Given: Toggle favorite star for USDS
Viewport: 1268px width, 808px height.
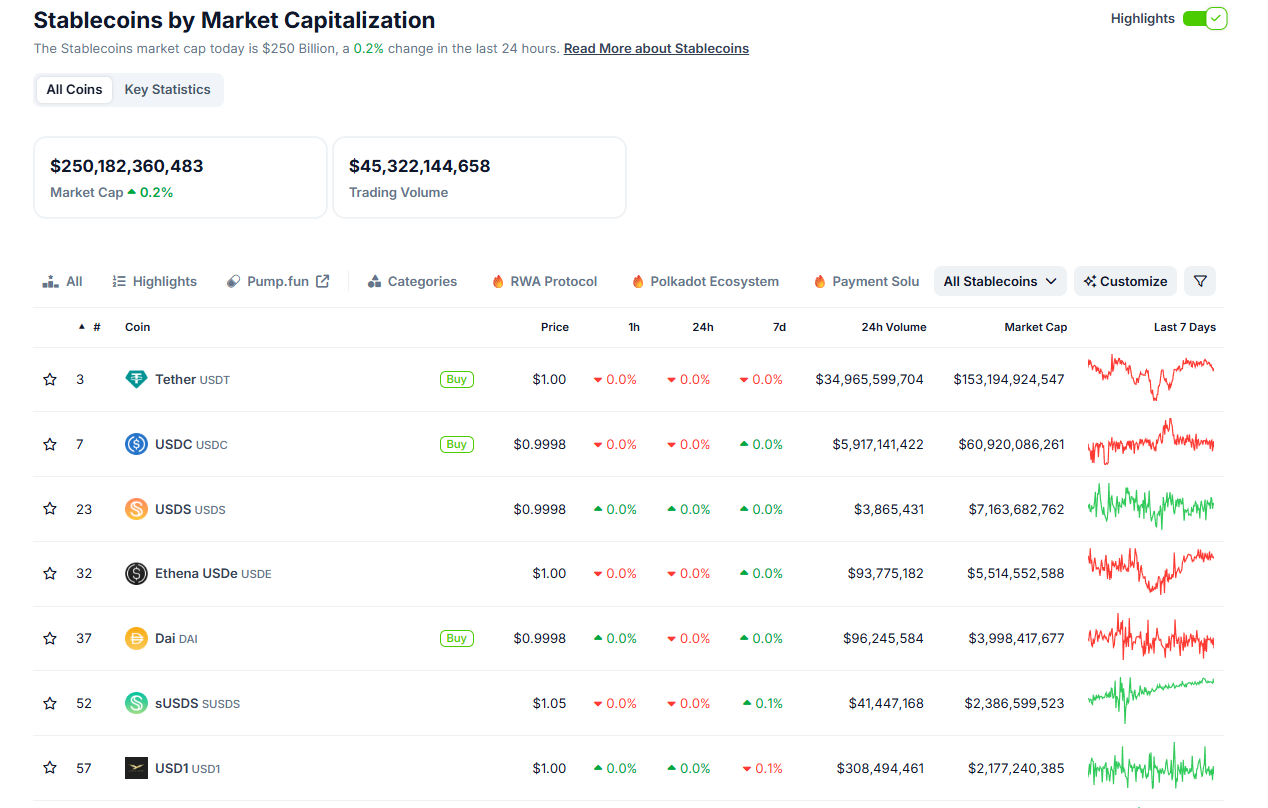Looking at the screenshot, I should click(x=50, y=509).
